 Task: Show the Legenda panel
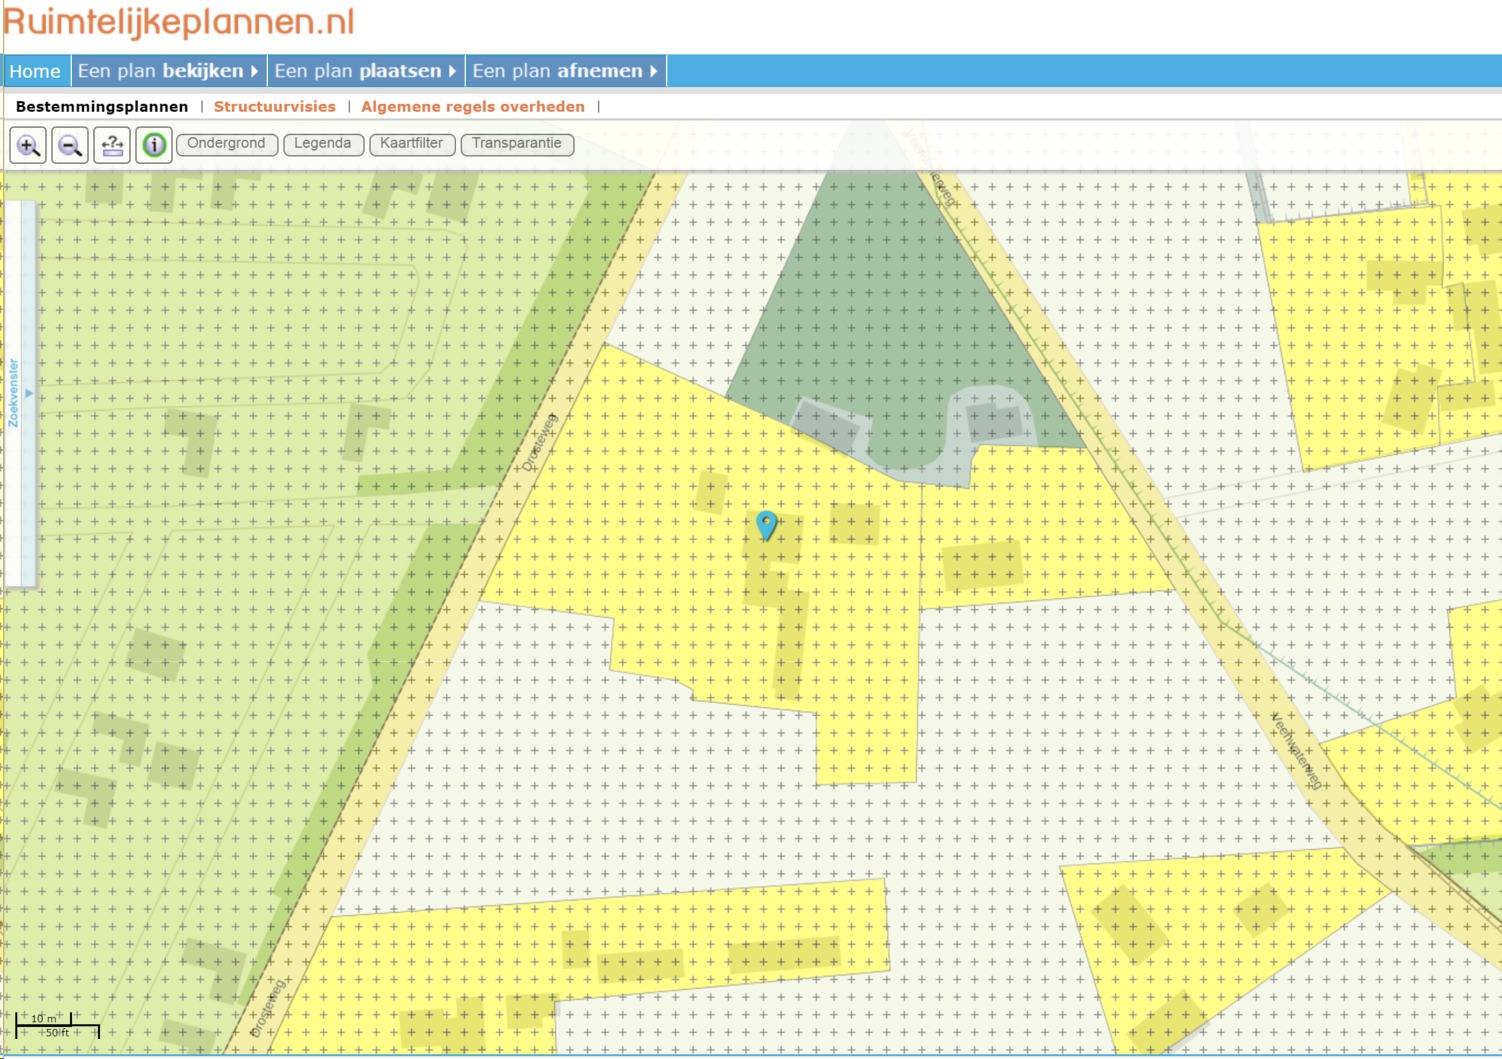click(x=323, y=144)
